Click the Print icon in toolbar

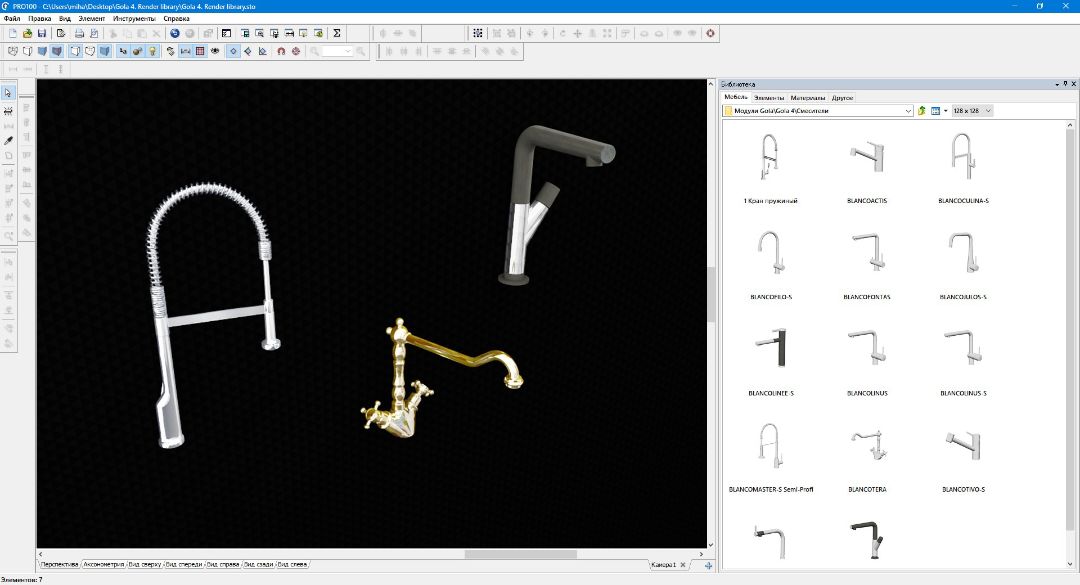point(79,33)
